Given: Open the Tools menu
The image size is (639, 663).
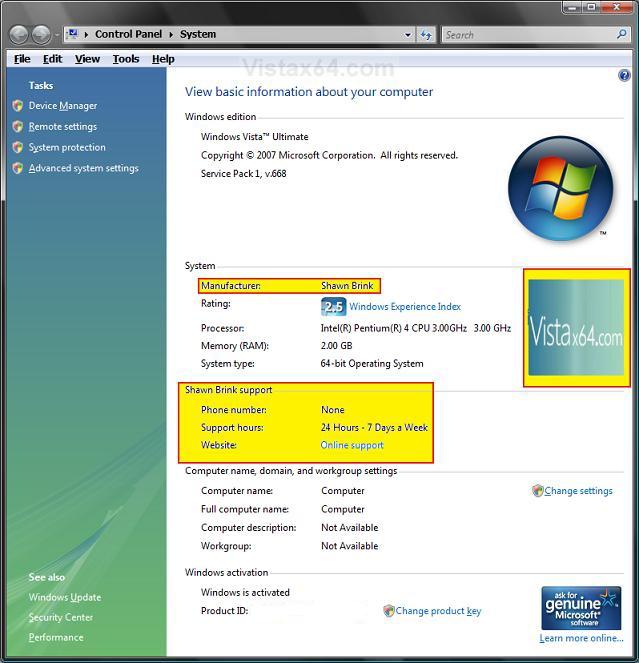Looking at the screenshot, I should (126, 59).
